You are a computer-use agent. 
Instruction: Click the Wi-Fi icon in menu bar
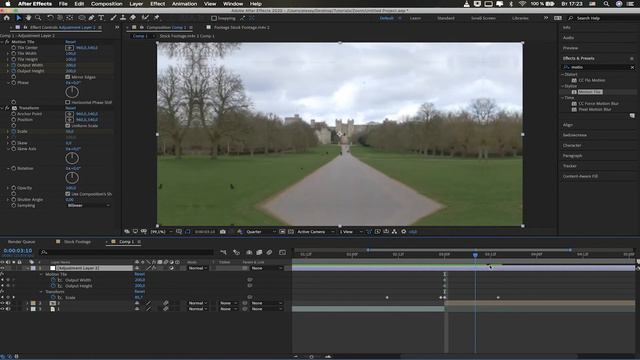pyautogui.click(x=522, y=4)
